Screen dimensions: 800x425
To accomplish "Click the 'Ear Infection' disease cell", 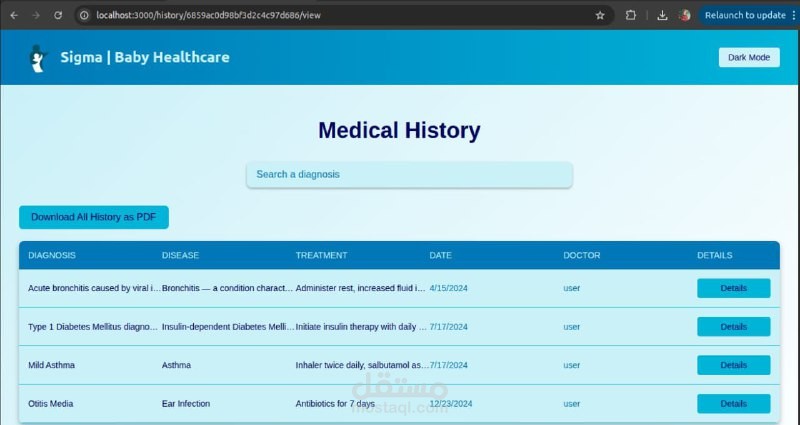I will [186, 404].
